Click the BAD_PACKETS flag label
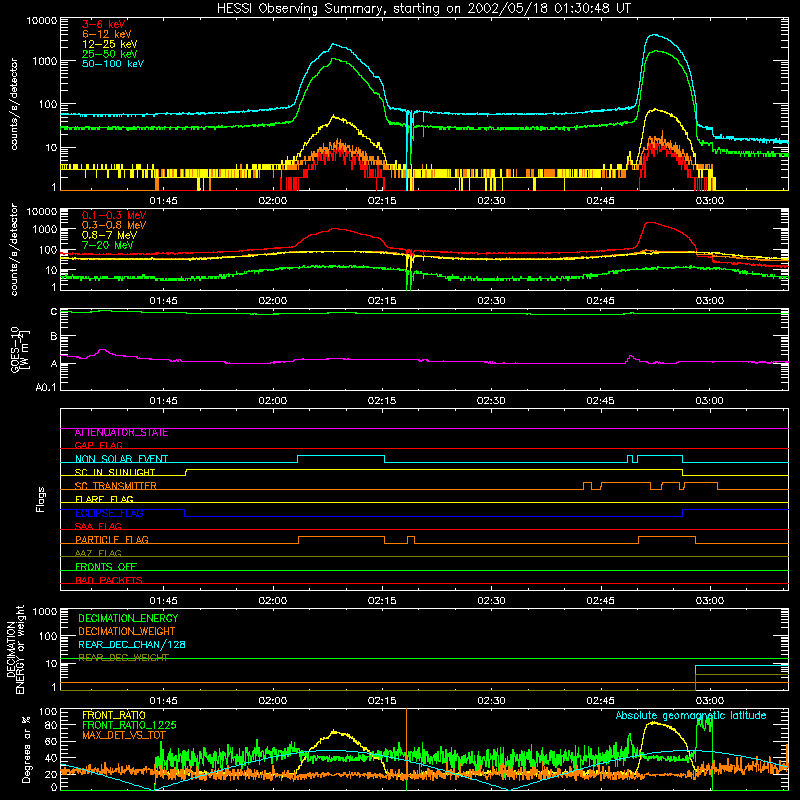This screenshot has width=800, height=800. coord(109,580)
